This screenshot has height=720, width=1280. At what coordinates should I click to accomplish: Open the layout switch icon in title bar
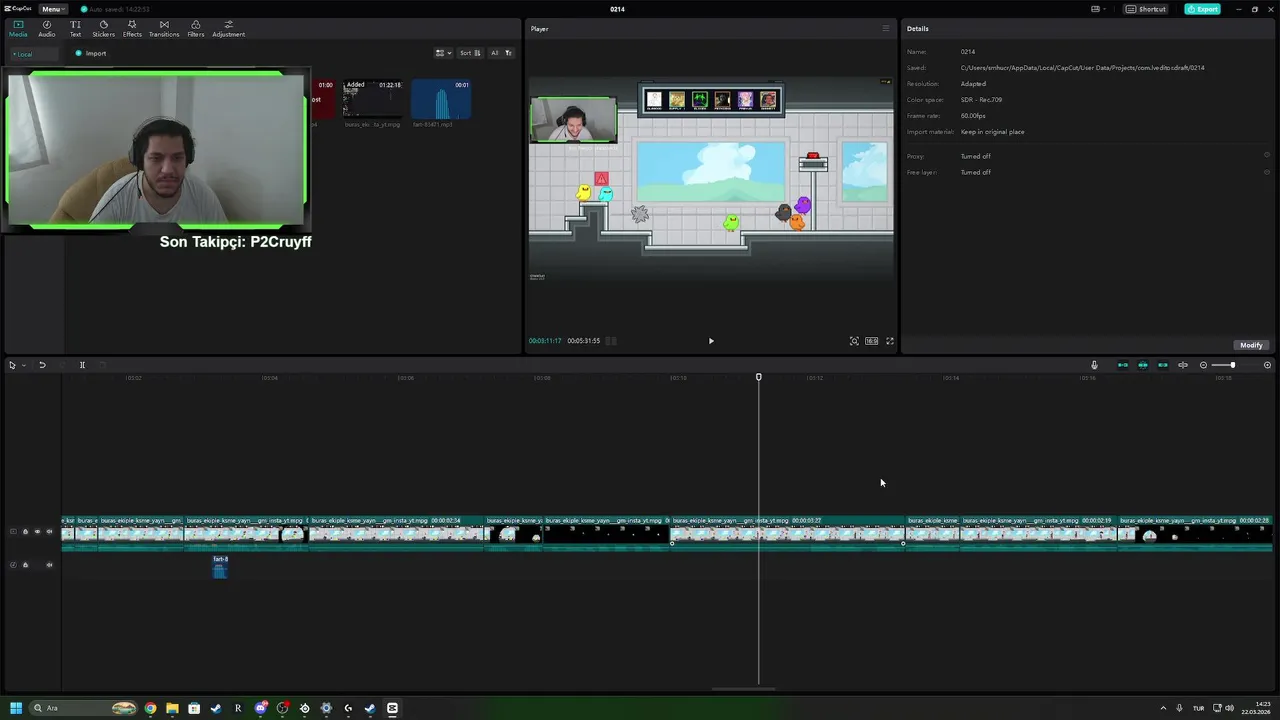(1098, 9)
